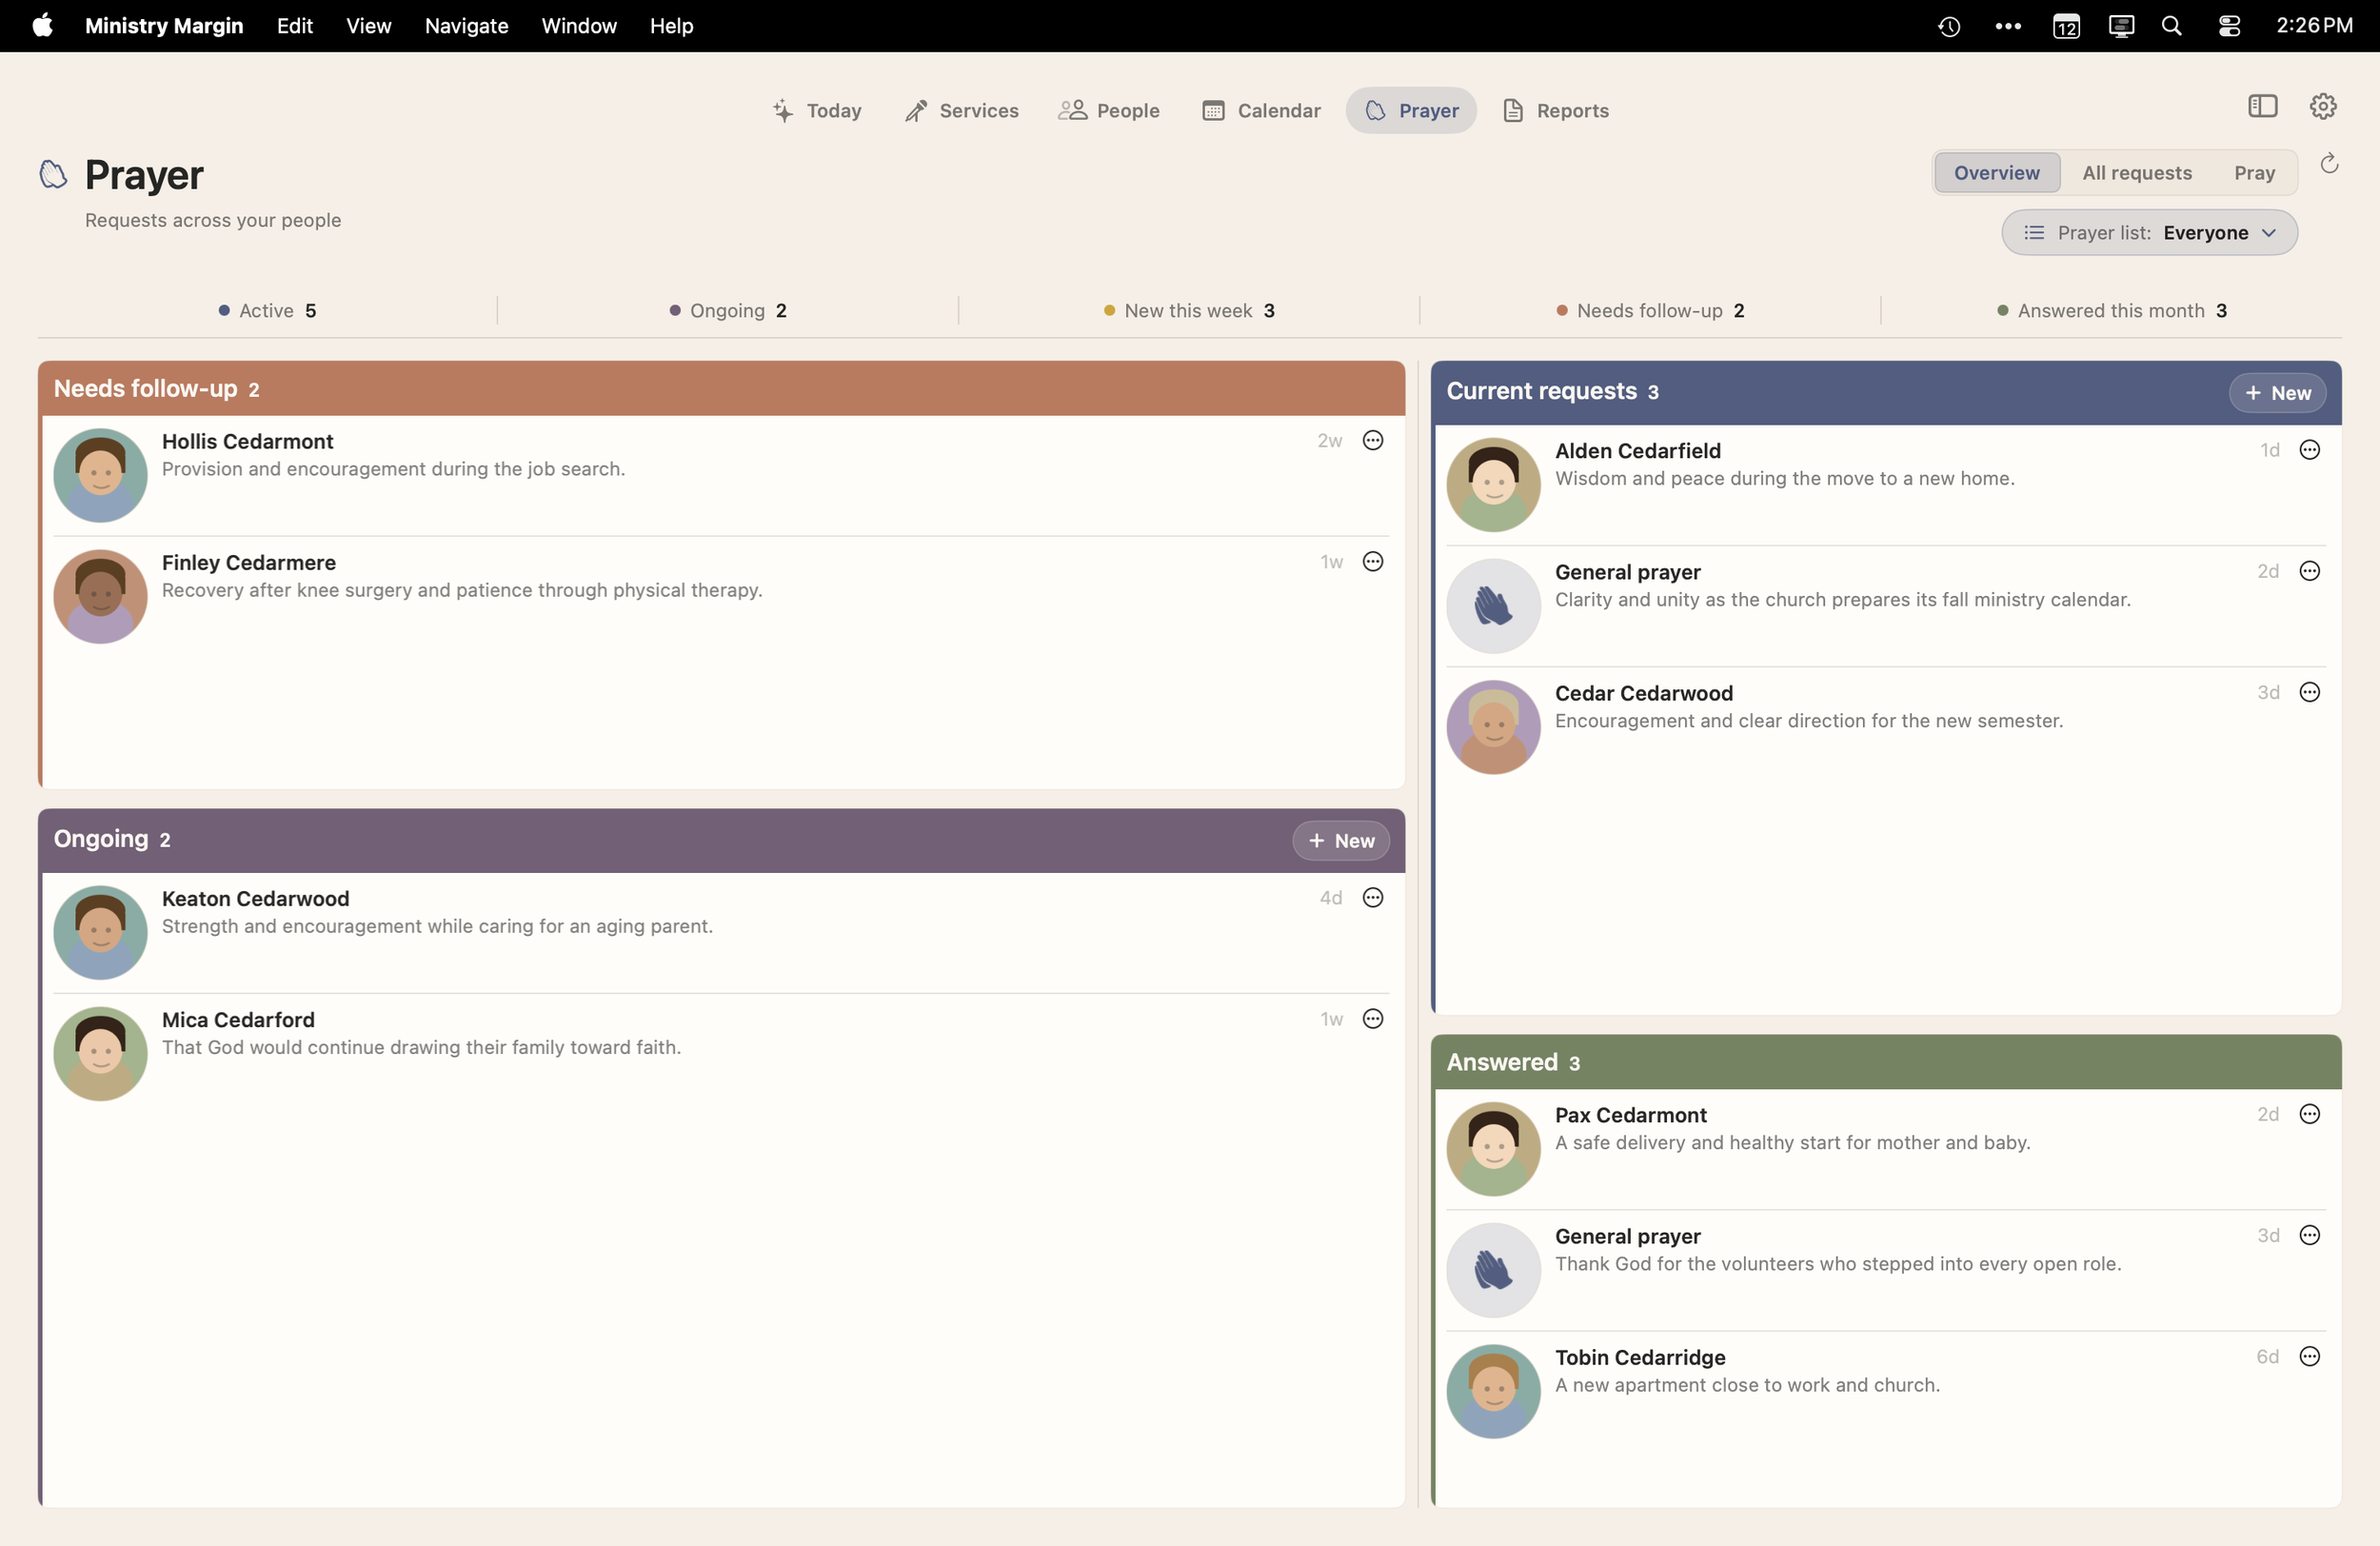
Task: Open Cedar Cedarwood's avatar
Action: coord(1493,726)
